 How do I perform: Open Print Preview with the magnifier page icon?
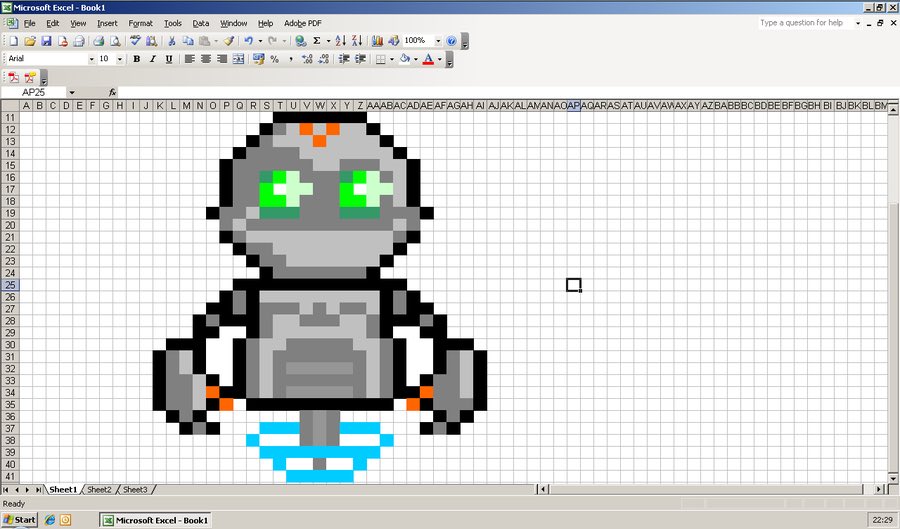[x=115, y=41]
